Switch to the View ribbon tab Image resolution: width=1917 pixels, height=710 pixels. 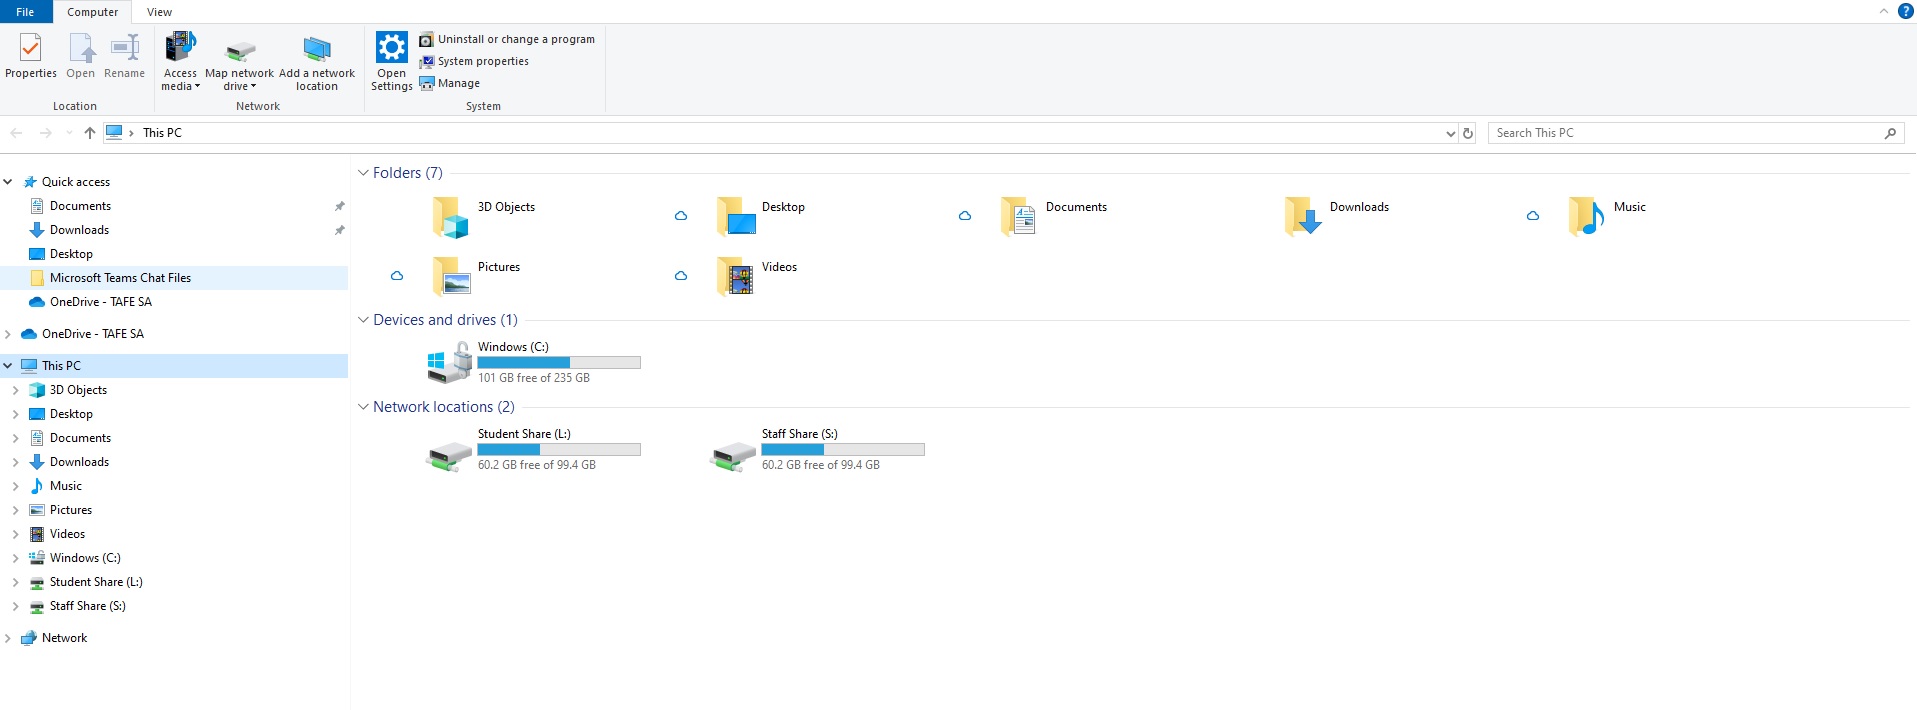tap(159, 12)
